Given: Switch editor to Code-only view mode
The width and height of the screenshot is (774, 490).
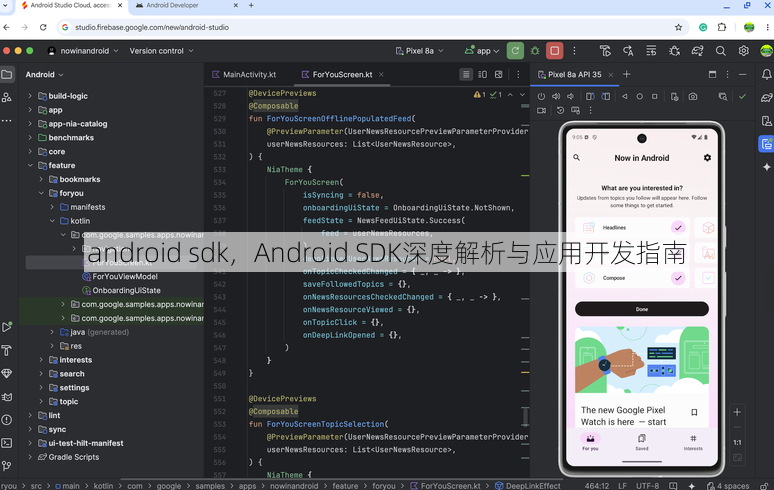Looking at the screenshot, I should point(465,75).
